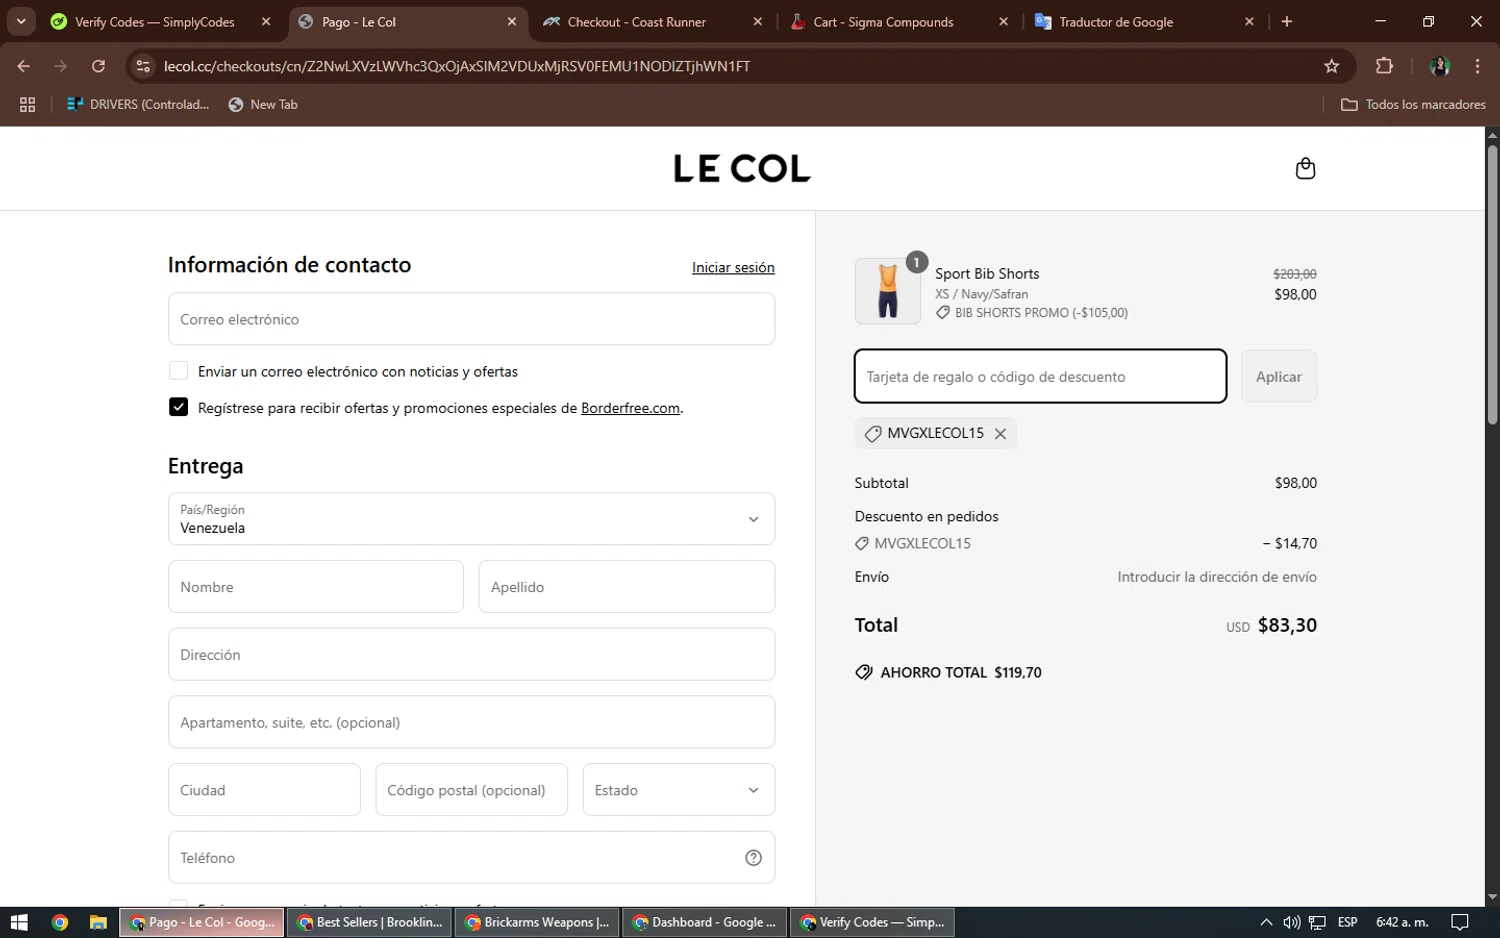This screenshot has height=938, width=1500.
Task: Close the Verify Codes — SimplyCodes tab
Action: (266, 22)
